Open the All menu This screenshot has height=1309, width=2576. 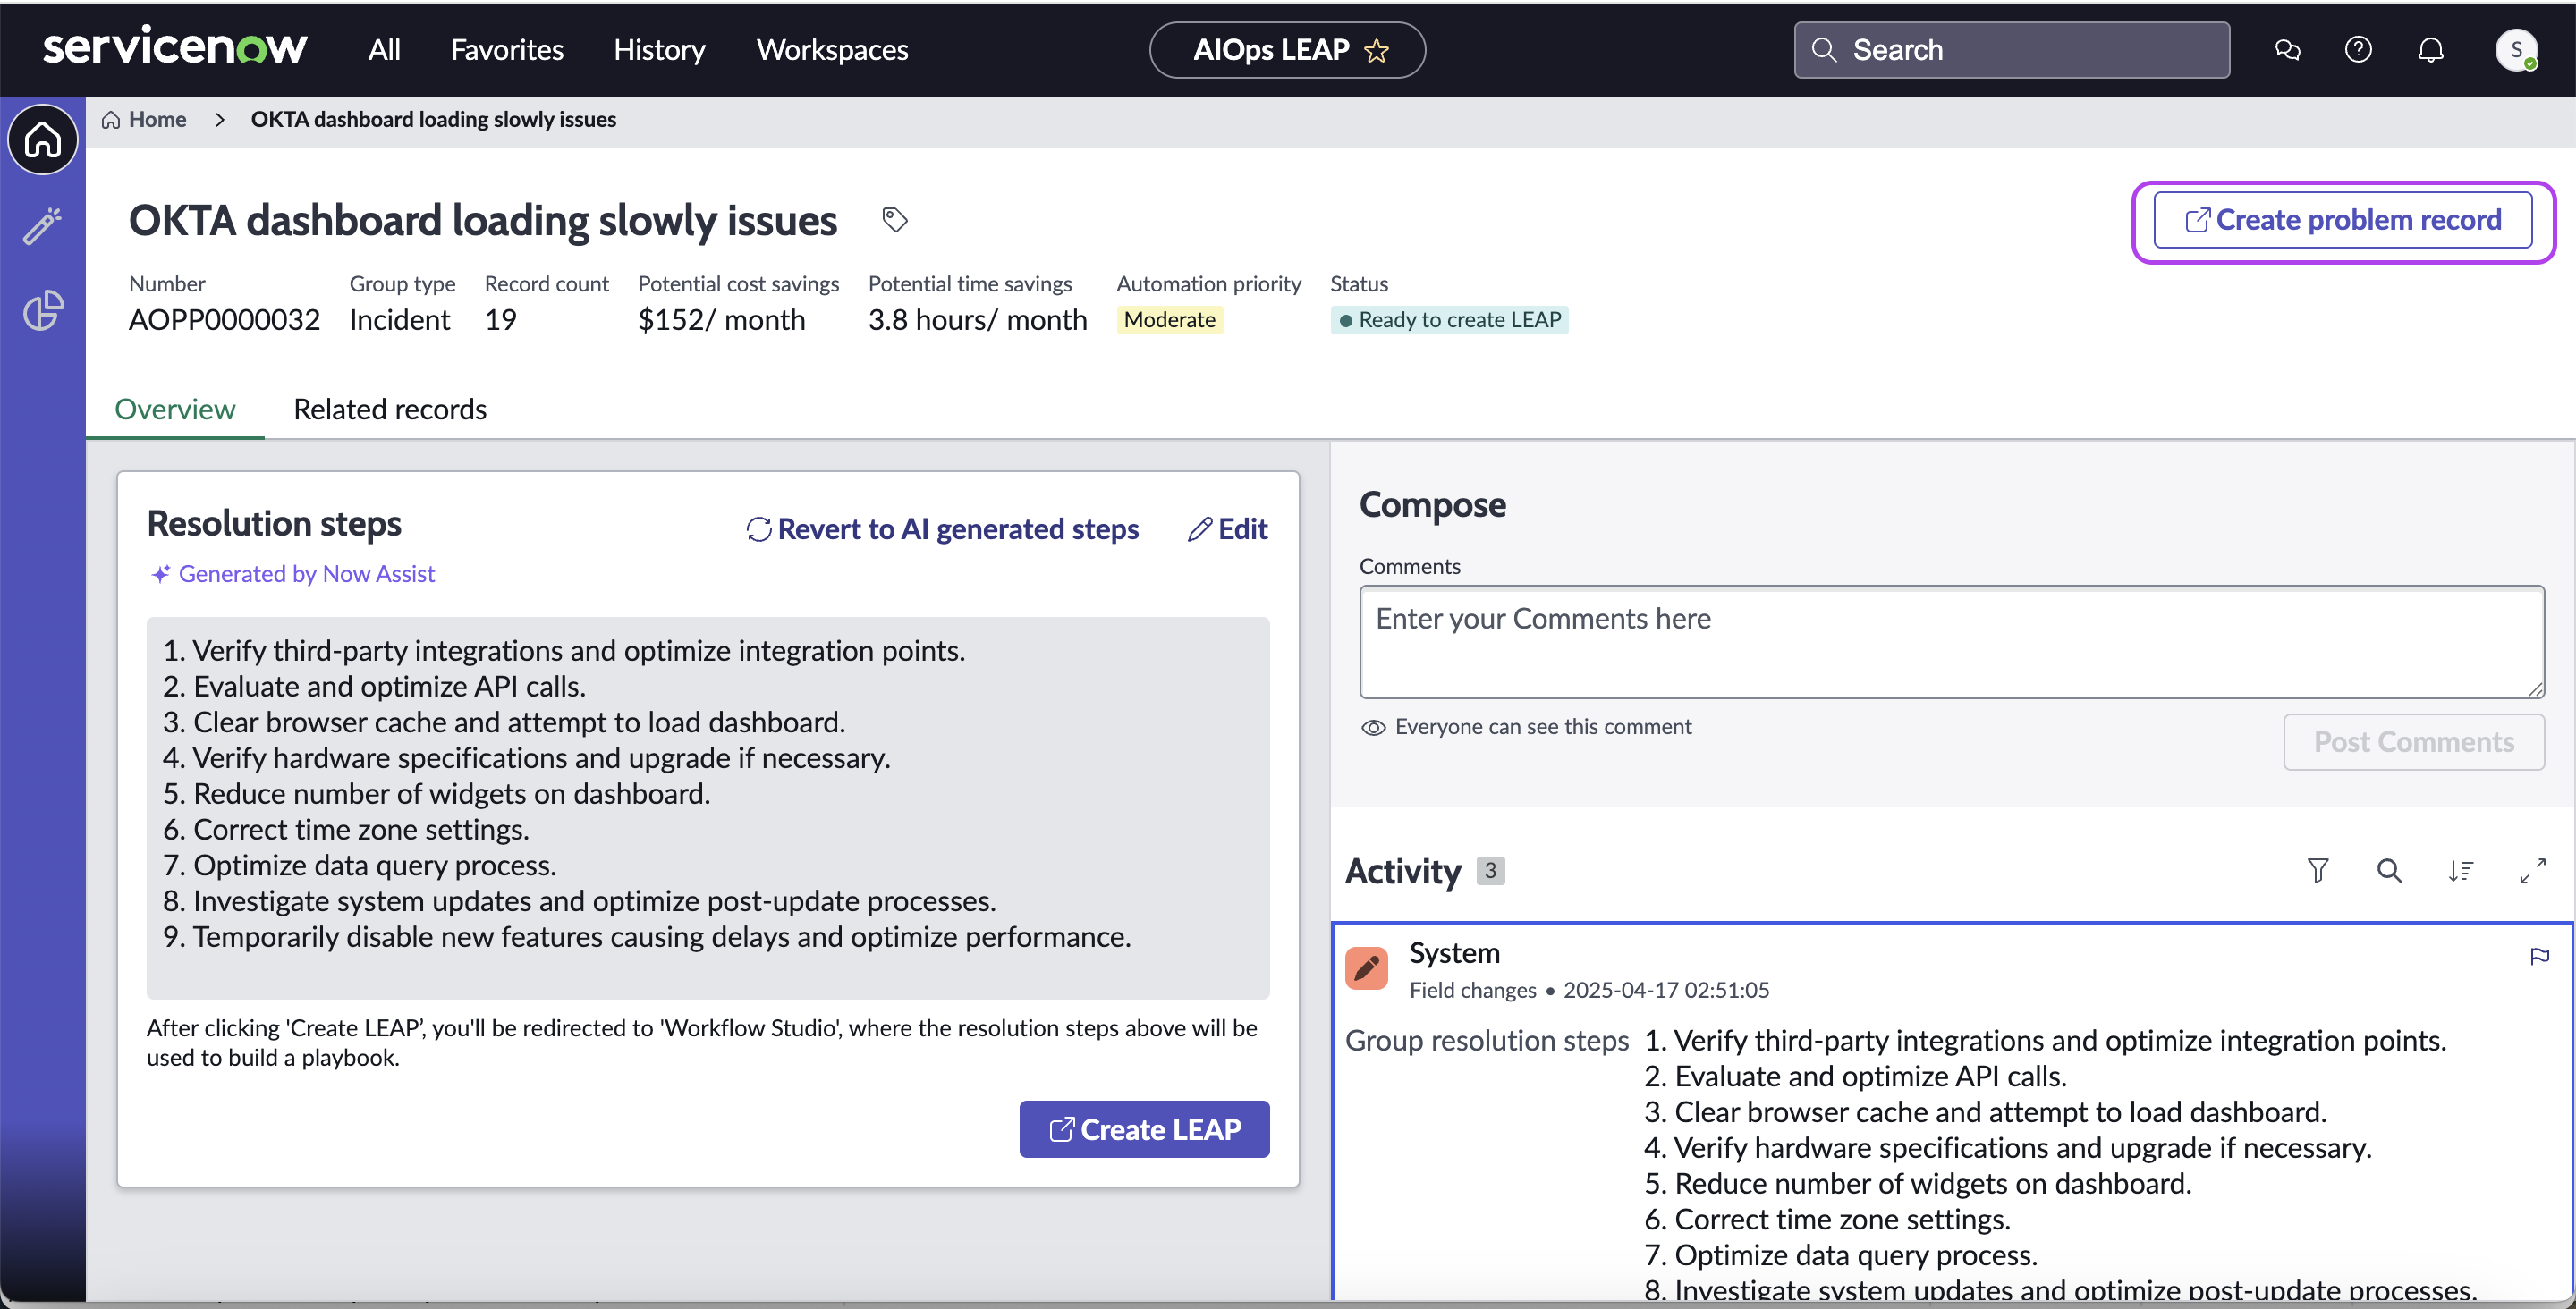384,50
